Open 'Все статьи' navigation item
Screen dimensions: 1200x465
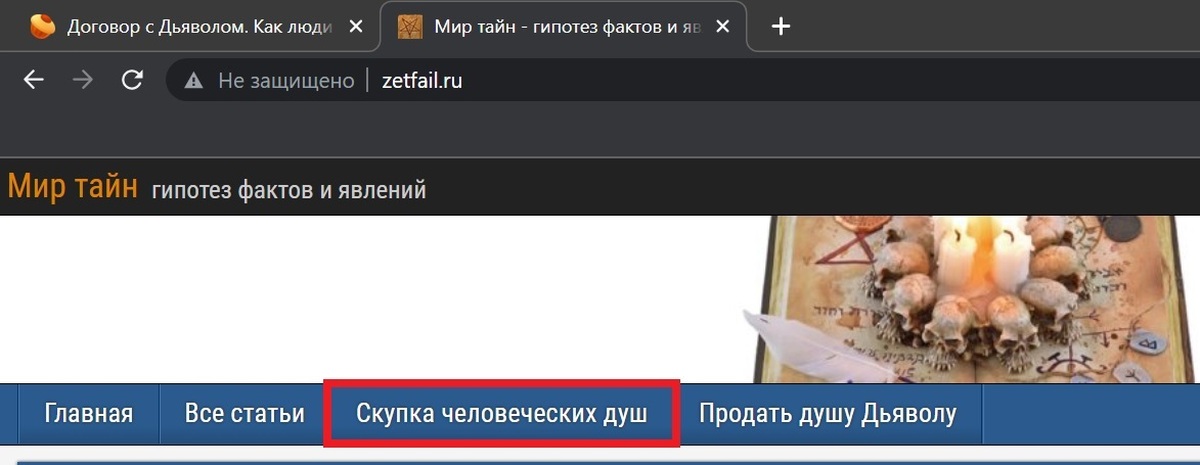click(244, 413)
